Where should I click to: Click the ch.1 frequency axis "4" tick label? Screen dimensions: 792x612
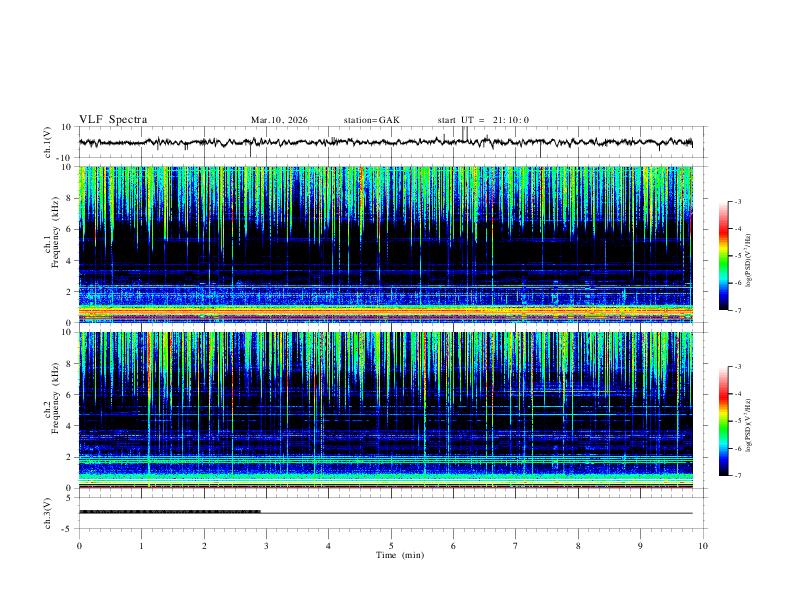[x=69, y=261]
